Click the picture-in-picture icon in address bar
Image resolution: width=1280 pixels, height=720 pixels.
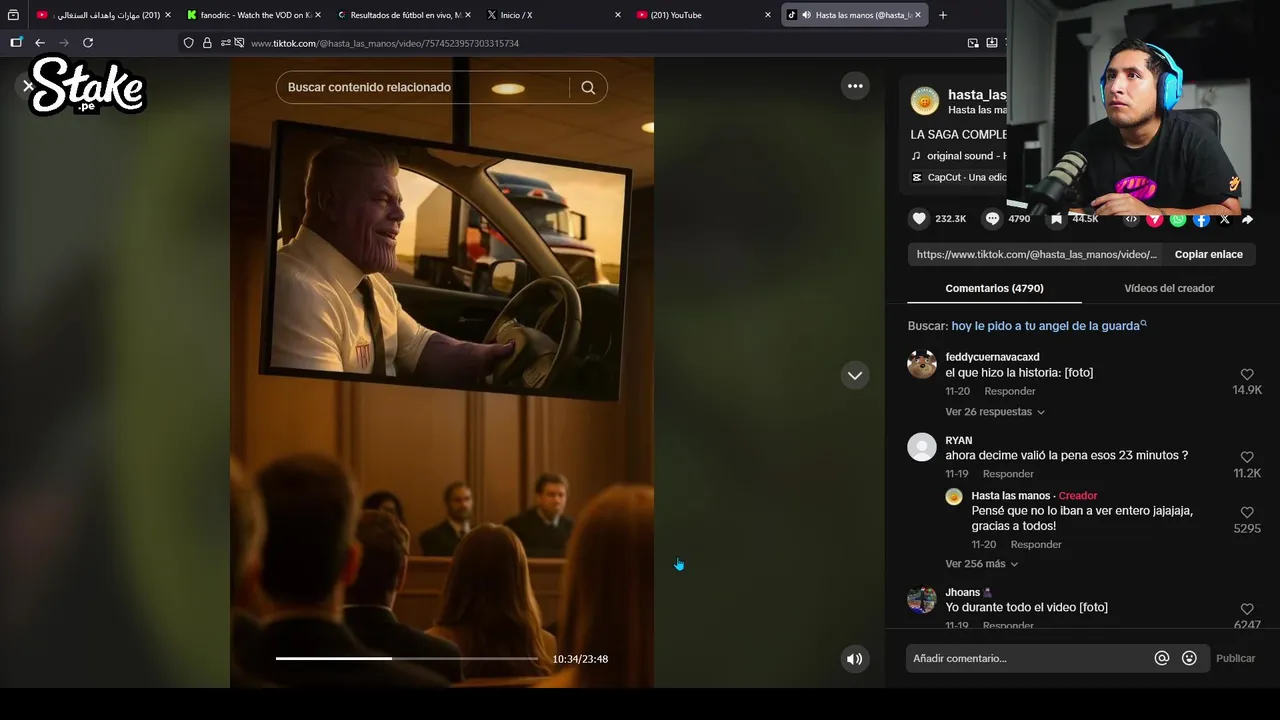tap(973, 43)
